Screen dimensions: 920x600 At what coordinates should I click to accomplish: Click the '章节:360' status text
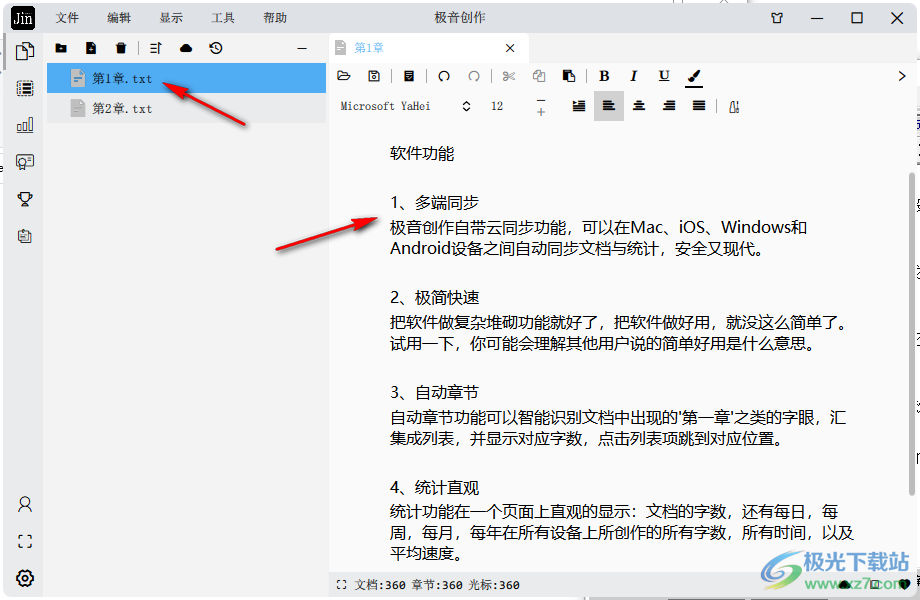click(437, 585)
